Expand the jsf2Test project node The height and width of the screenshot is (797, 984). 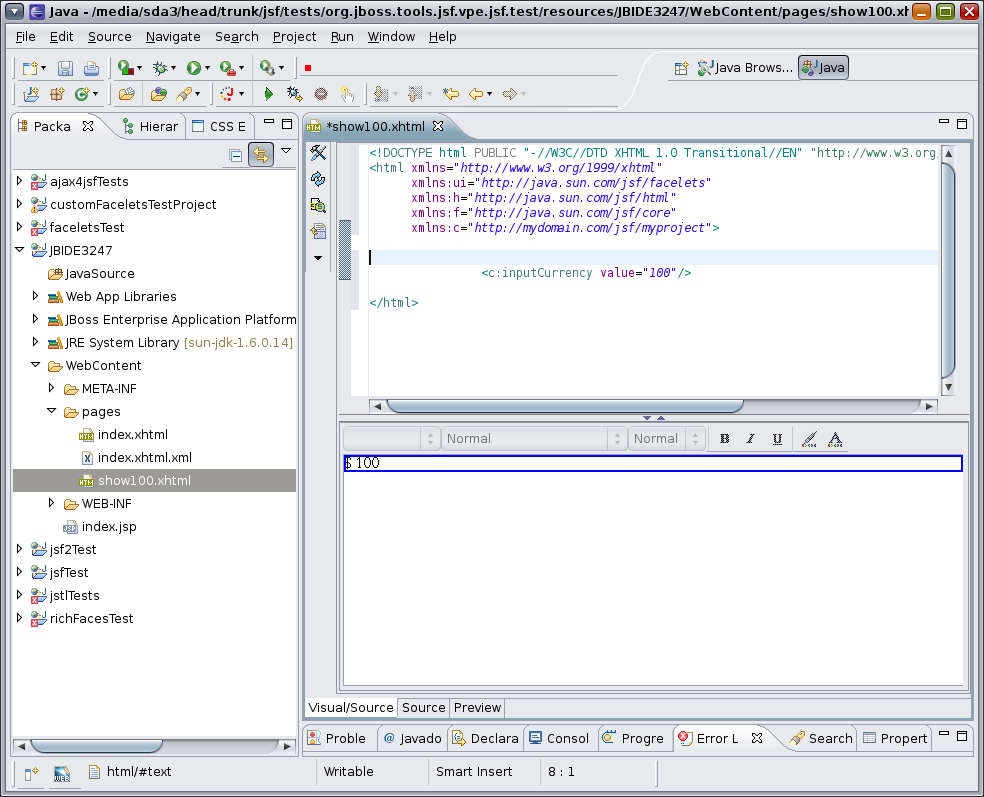[x=19, y=549]
